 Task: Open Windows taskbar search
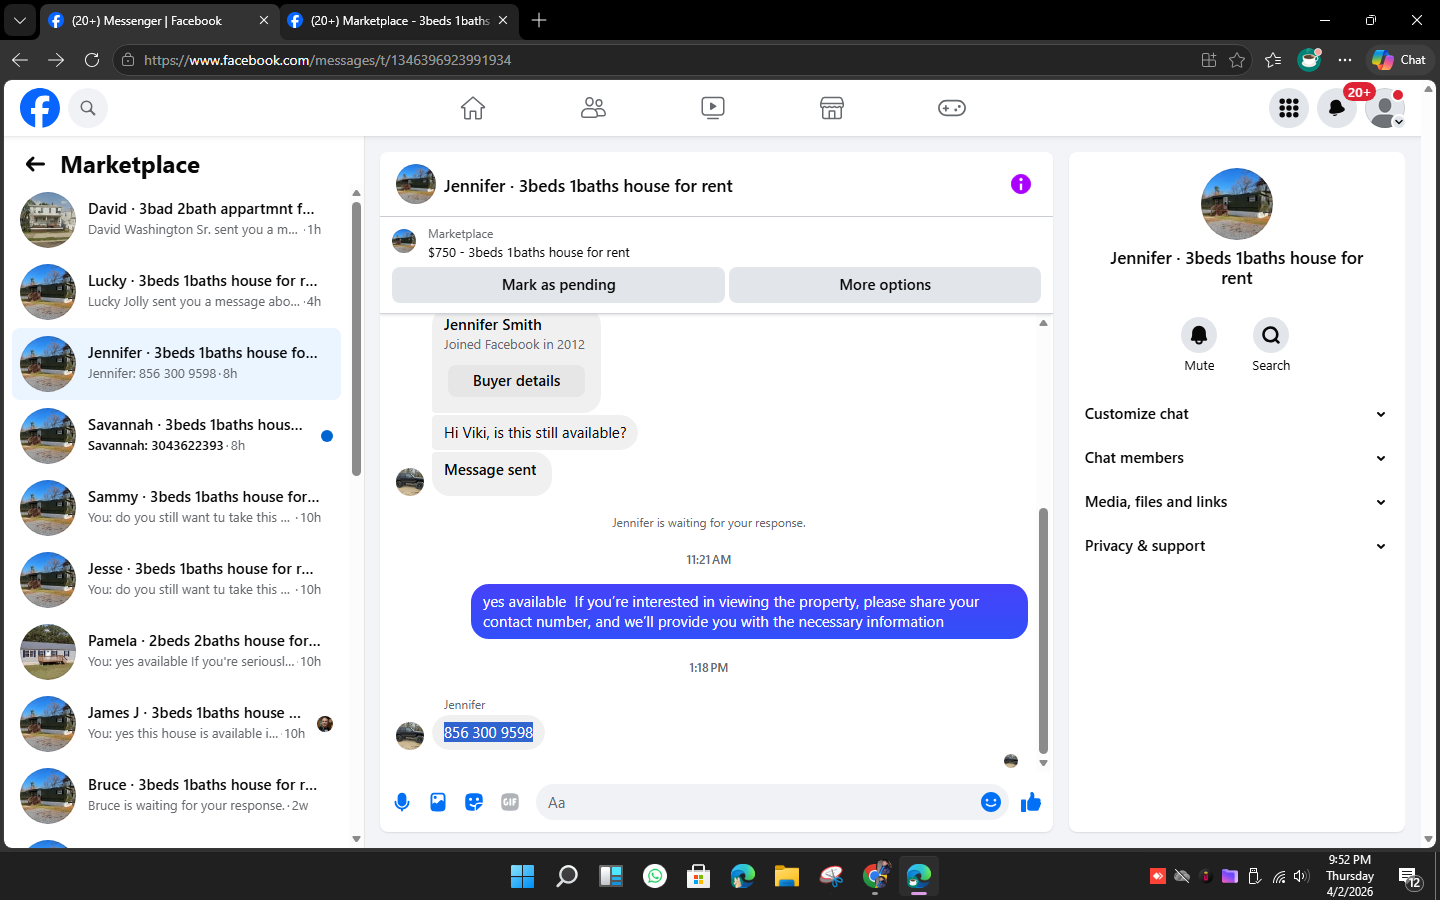tap(567, 877)
